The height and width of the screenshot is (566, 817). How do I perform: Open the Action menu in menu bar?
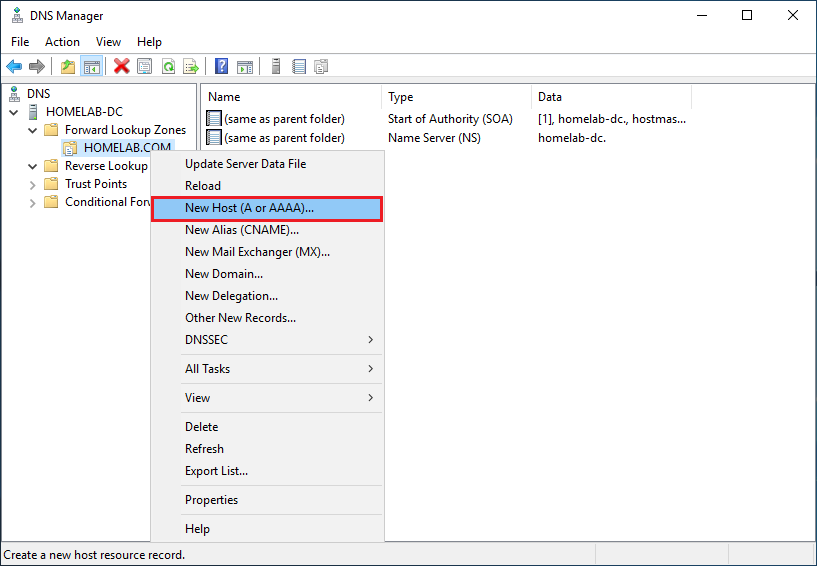point(62,42)
